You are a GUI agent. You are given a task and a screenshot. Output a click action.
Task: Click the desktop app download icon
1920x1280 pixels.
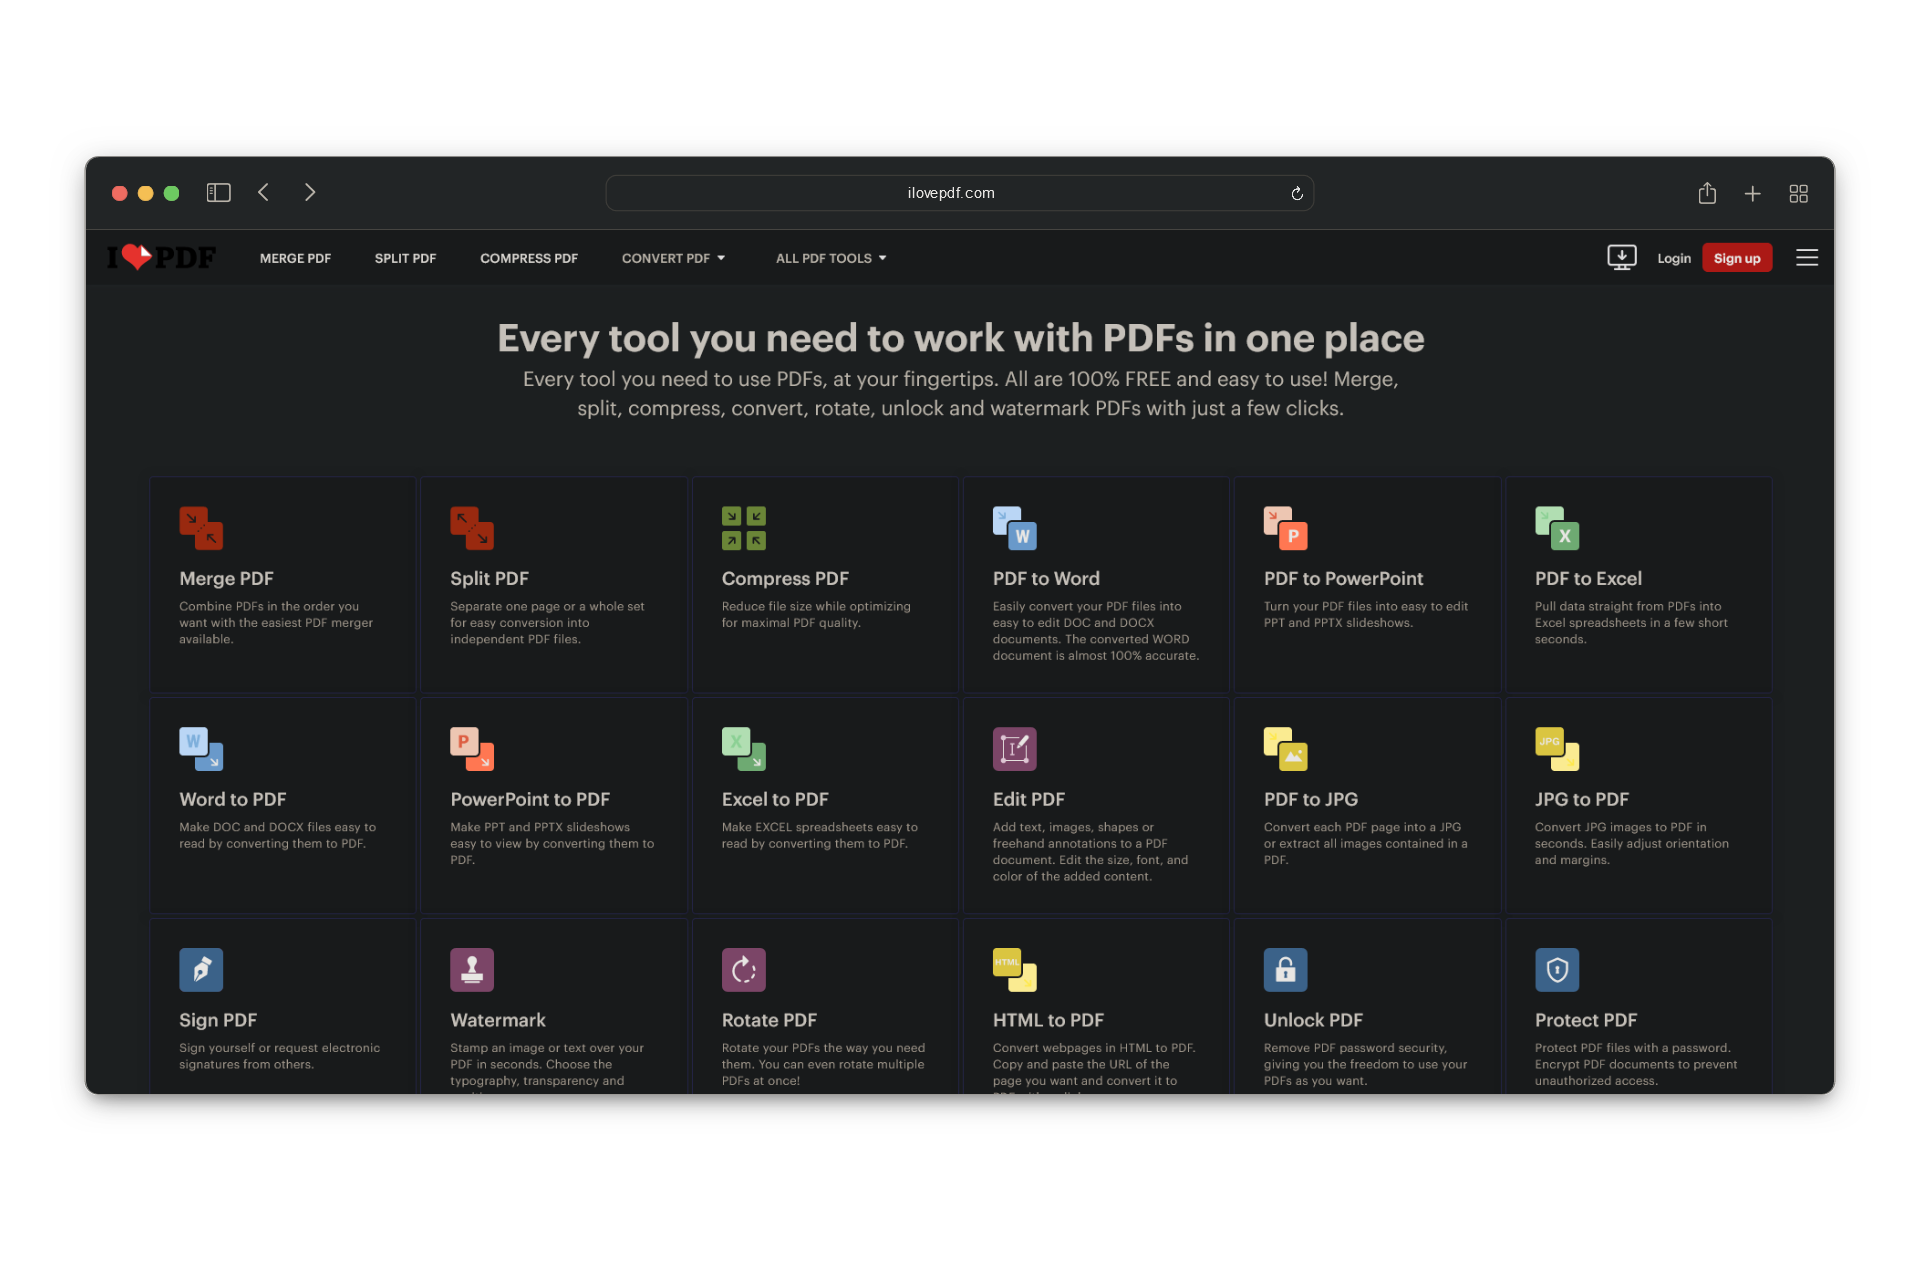[x=1621, y=258]
